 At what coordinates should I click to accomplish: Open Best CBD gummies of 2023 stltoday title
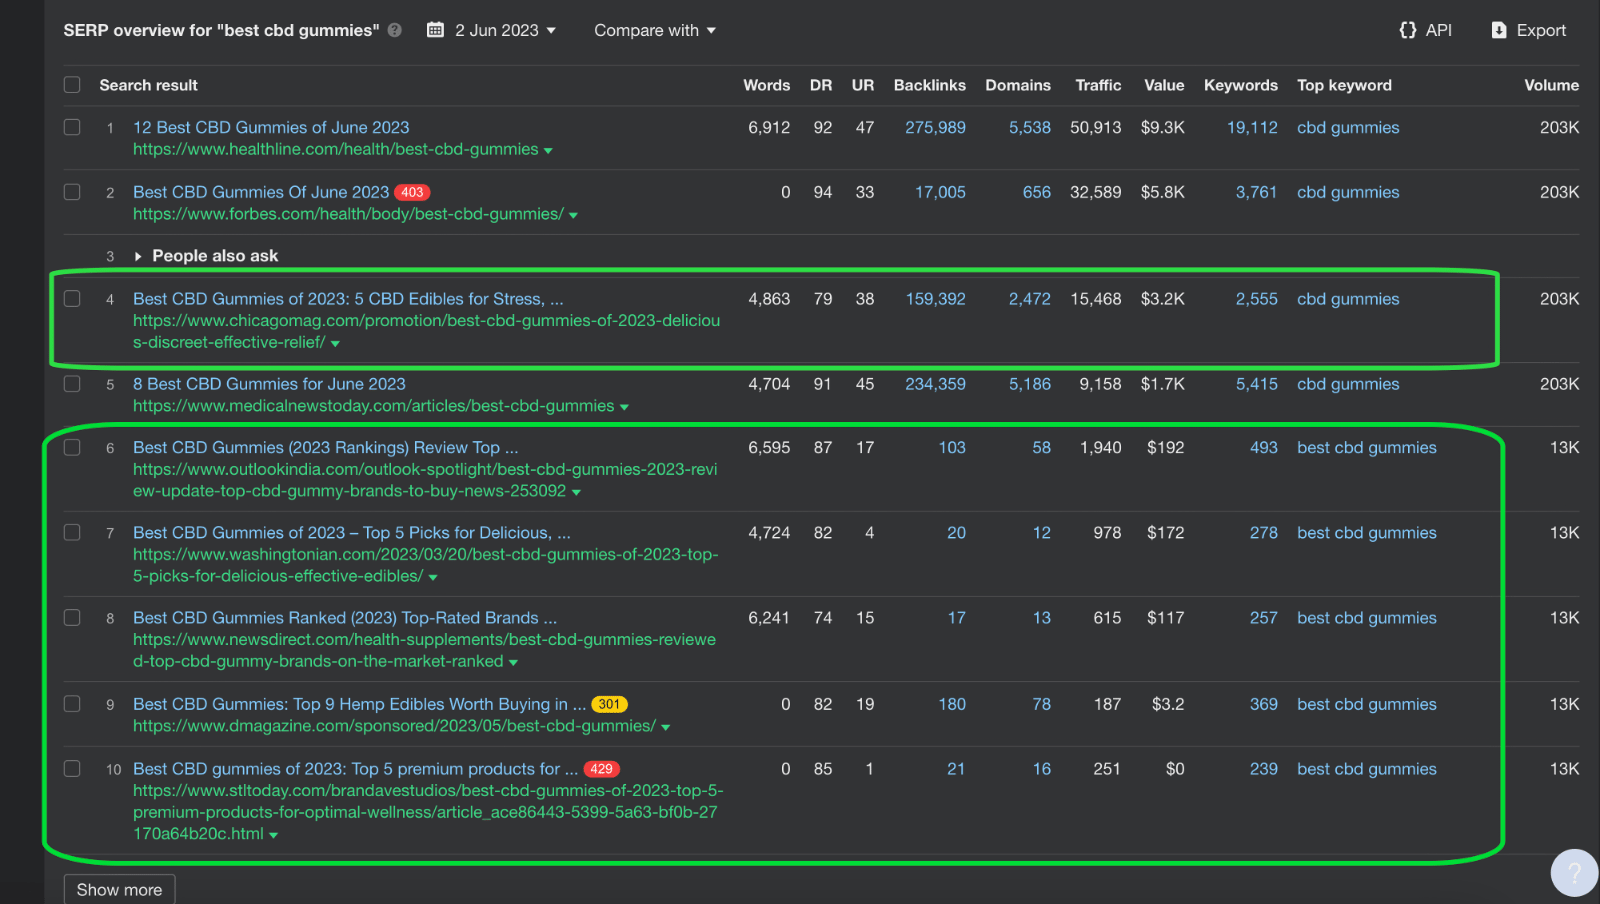tap(355, 769)
